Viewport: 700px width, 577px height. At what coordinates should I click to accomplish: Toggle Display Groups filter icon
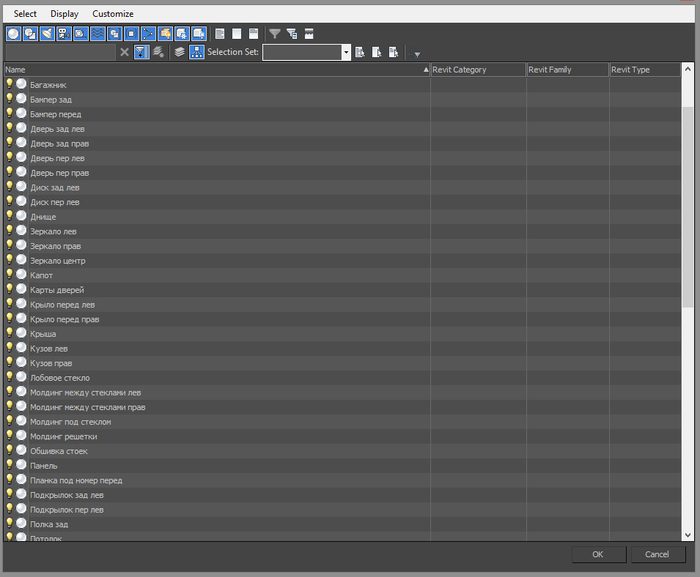pos(115,33)
